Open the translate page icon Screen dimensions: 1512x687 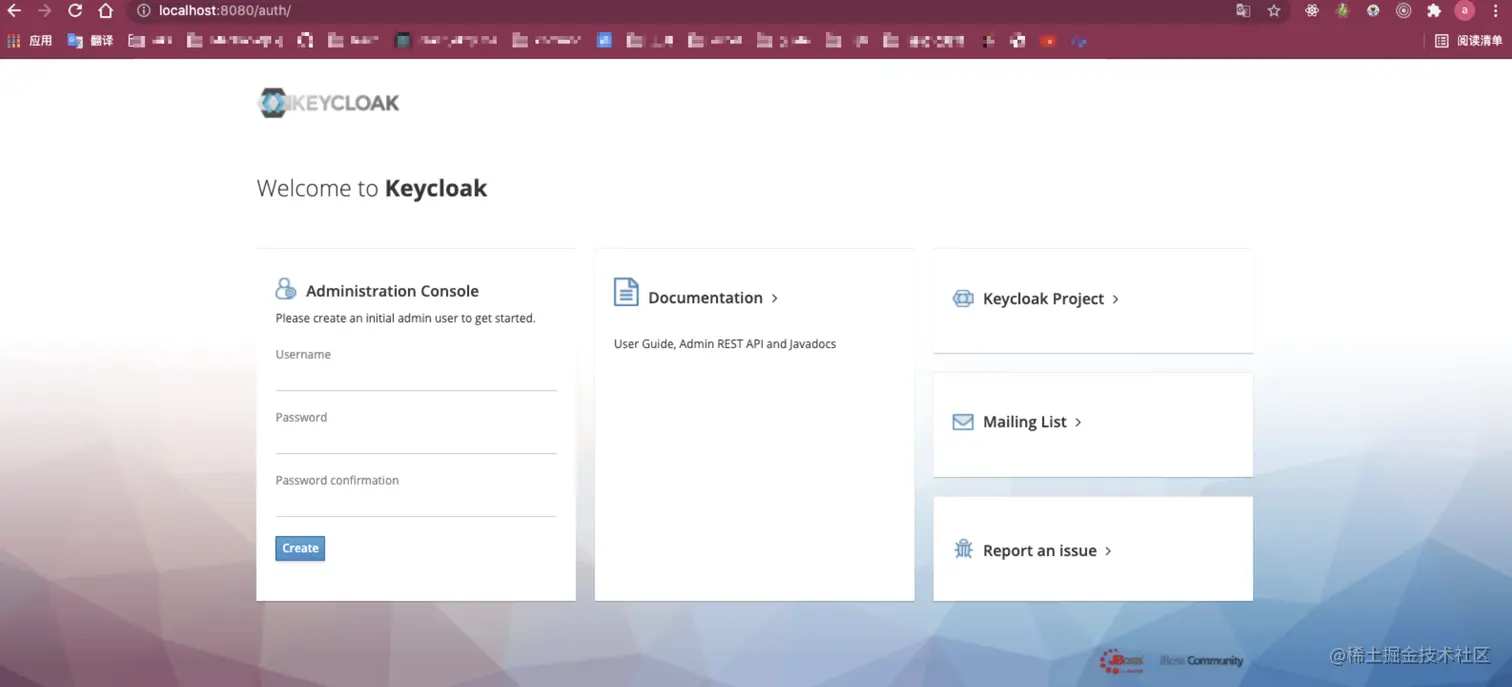pos(1243,11)
